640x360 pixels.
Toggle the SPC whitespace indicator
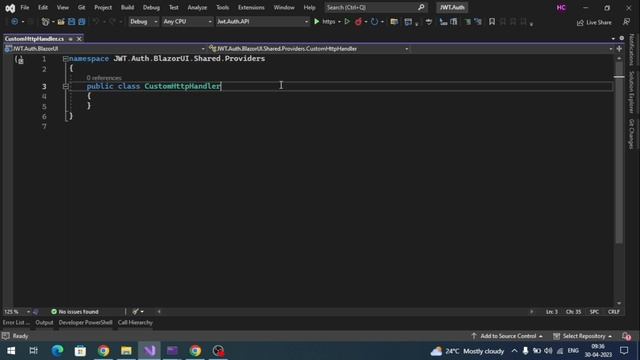pos(594,311)
